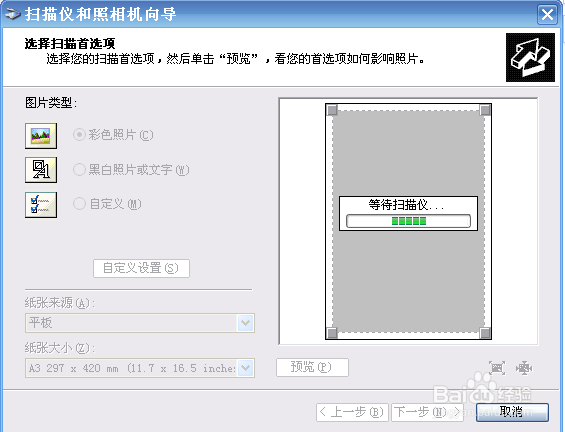The height and width of the screenshot is (432, 565).
Task: Cancel the wizard with 取消
Action: coord(512,412)
